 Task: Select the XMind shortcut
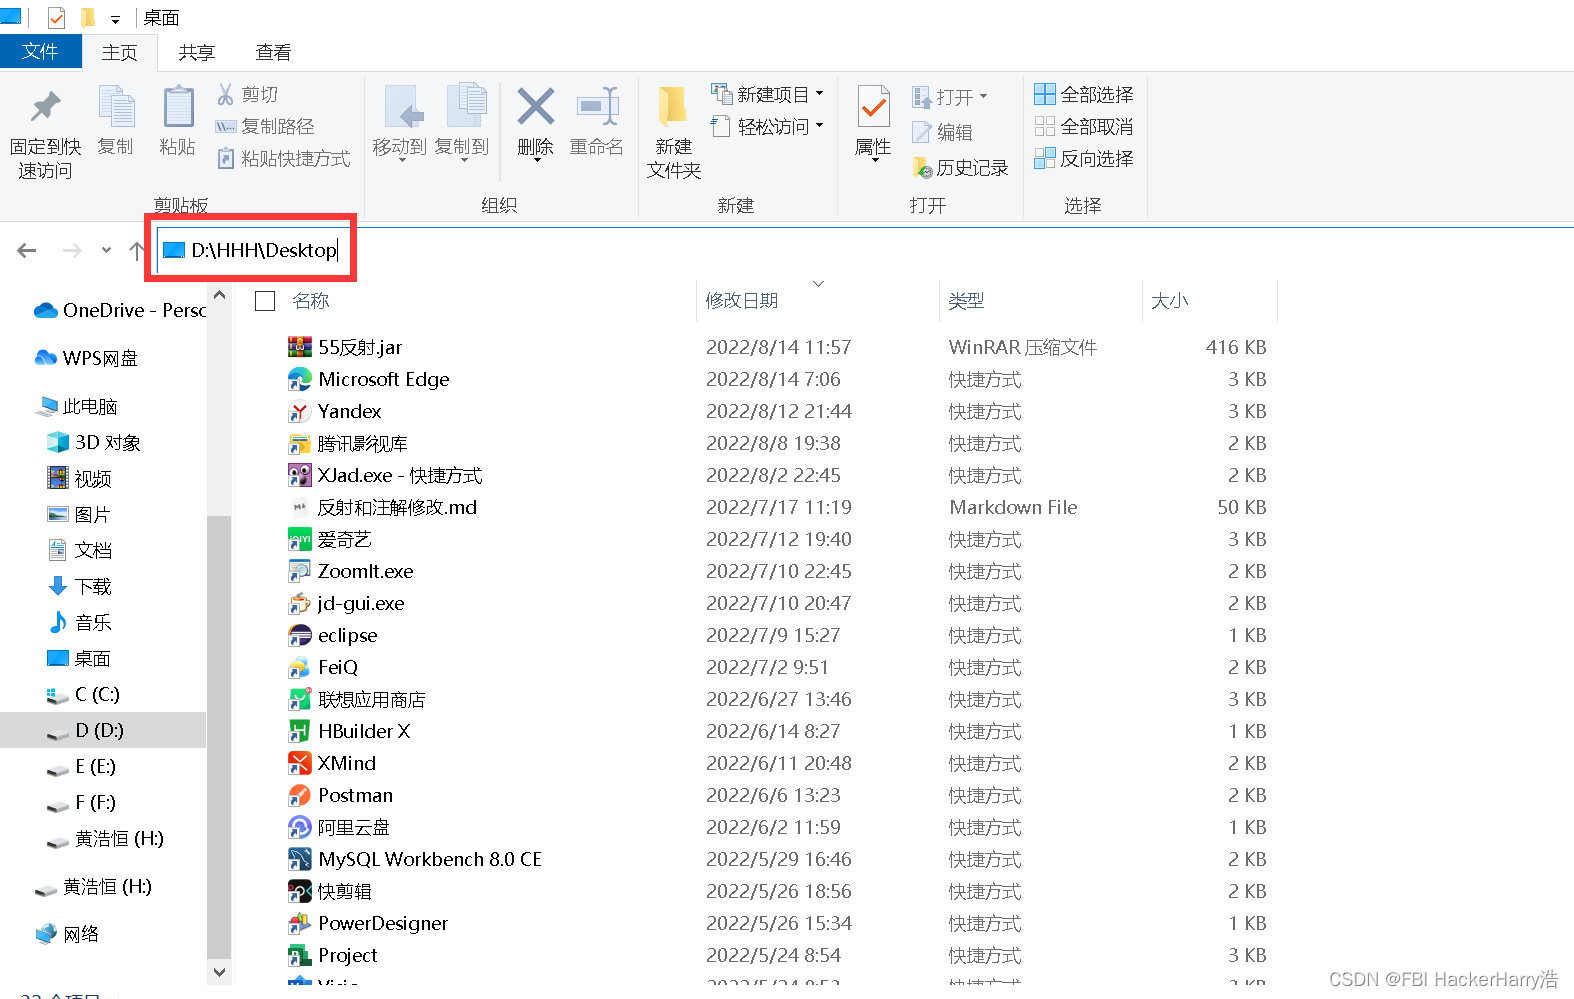pyautogui.click(x=332, y=763)
